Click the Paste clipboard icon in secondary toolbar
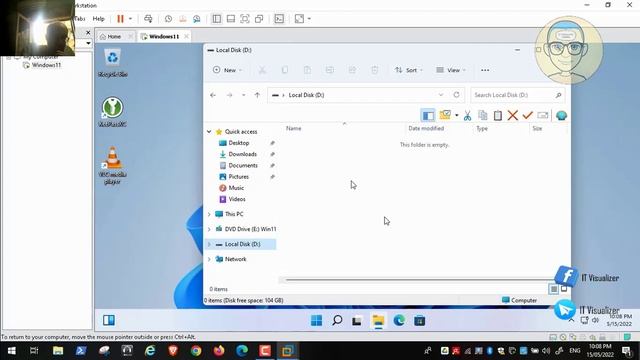Image resolution: width=640 pixels, height=360 pixels. click(498, 116)
